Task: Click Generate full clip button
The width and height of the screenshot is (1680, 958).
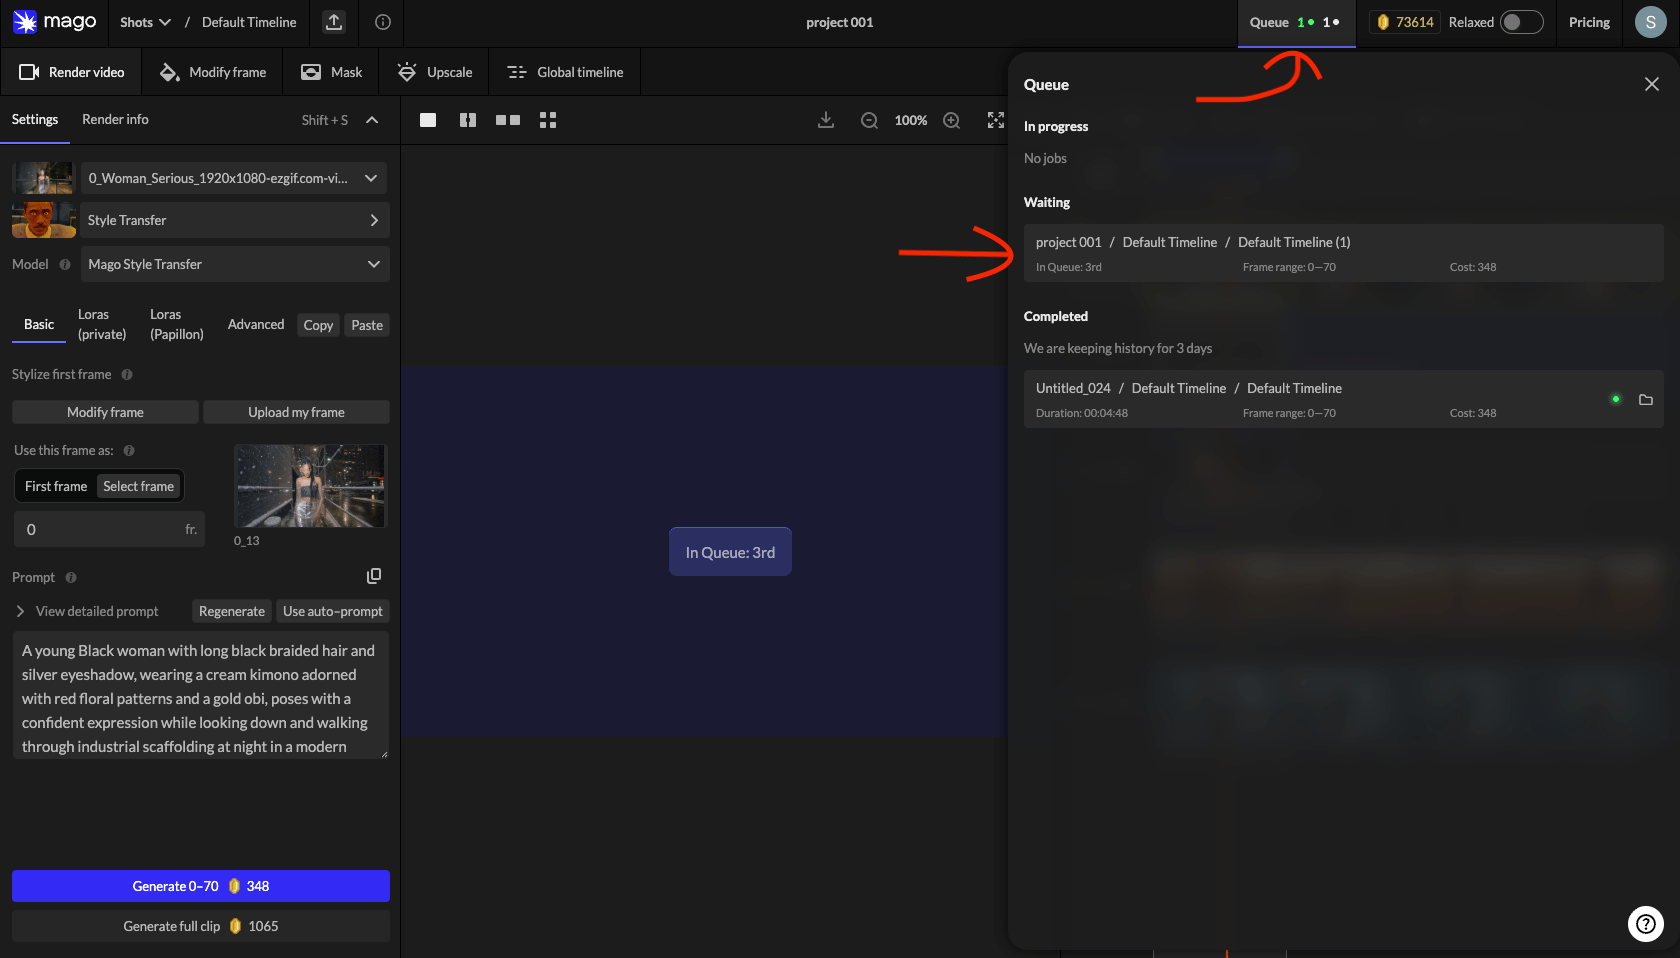Action: 201,926
